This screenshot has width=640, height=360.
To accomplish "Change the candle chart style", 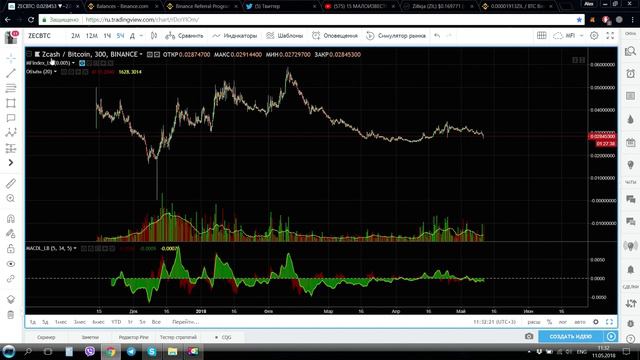I will click(x=154, y=36).
